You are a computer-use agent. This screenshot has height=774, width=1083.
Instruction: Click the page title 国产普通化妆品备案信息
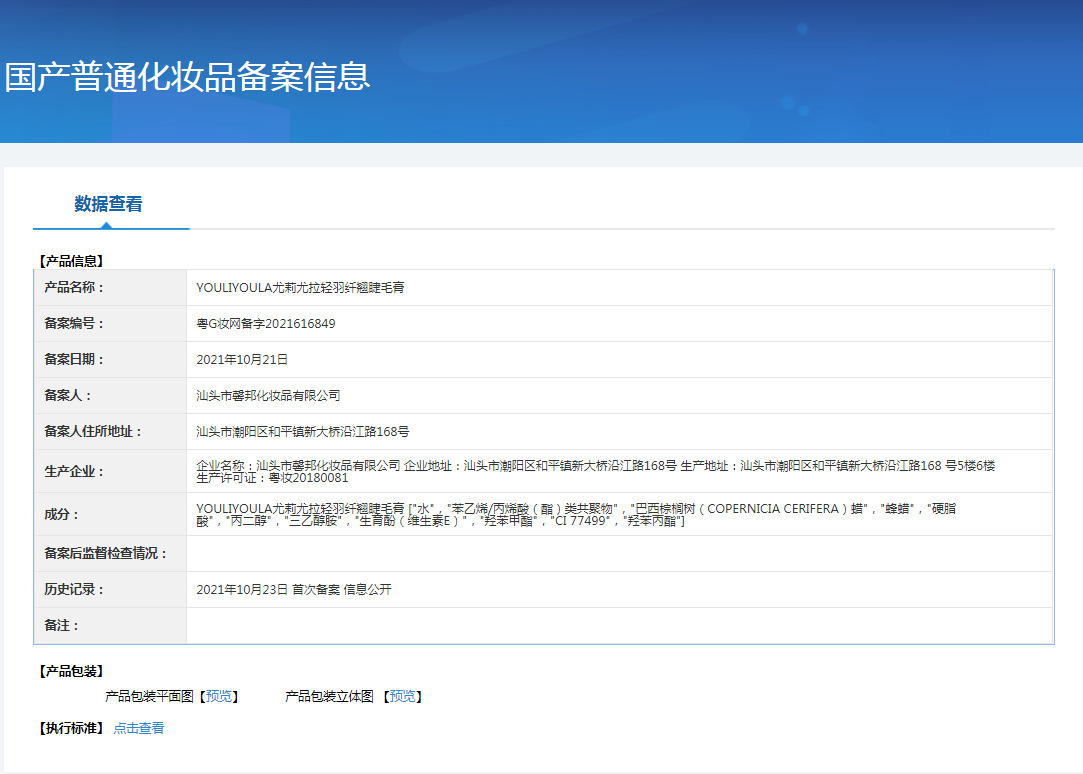pyautogui.click(x=188, y=77)
